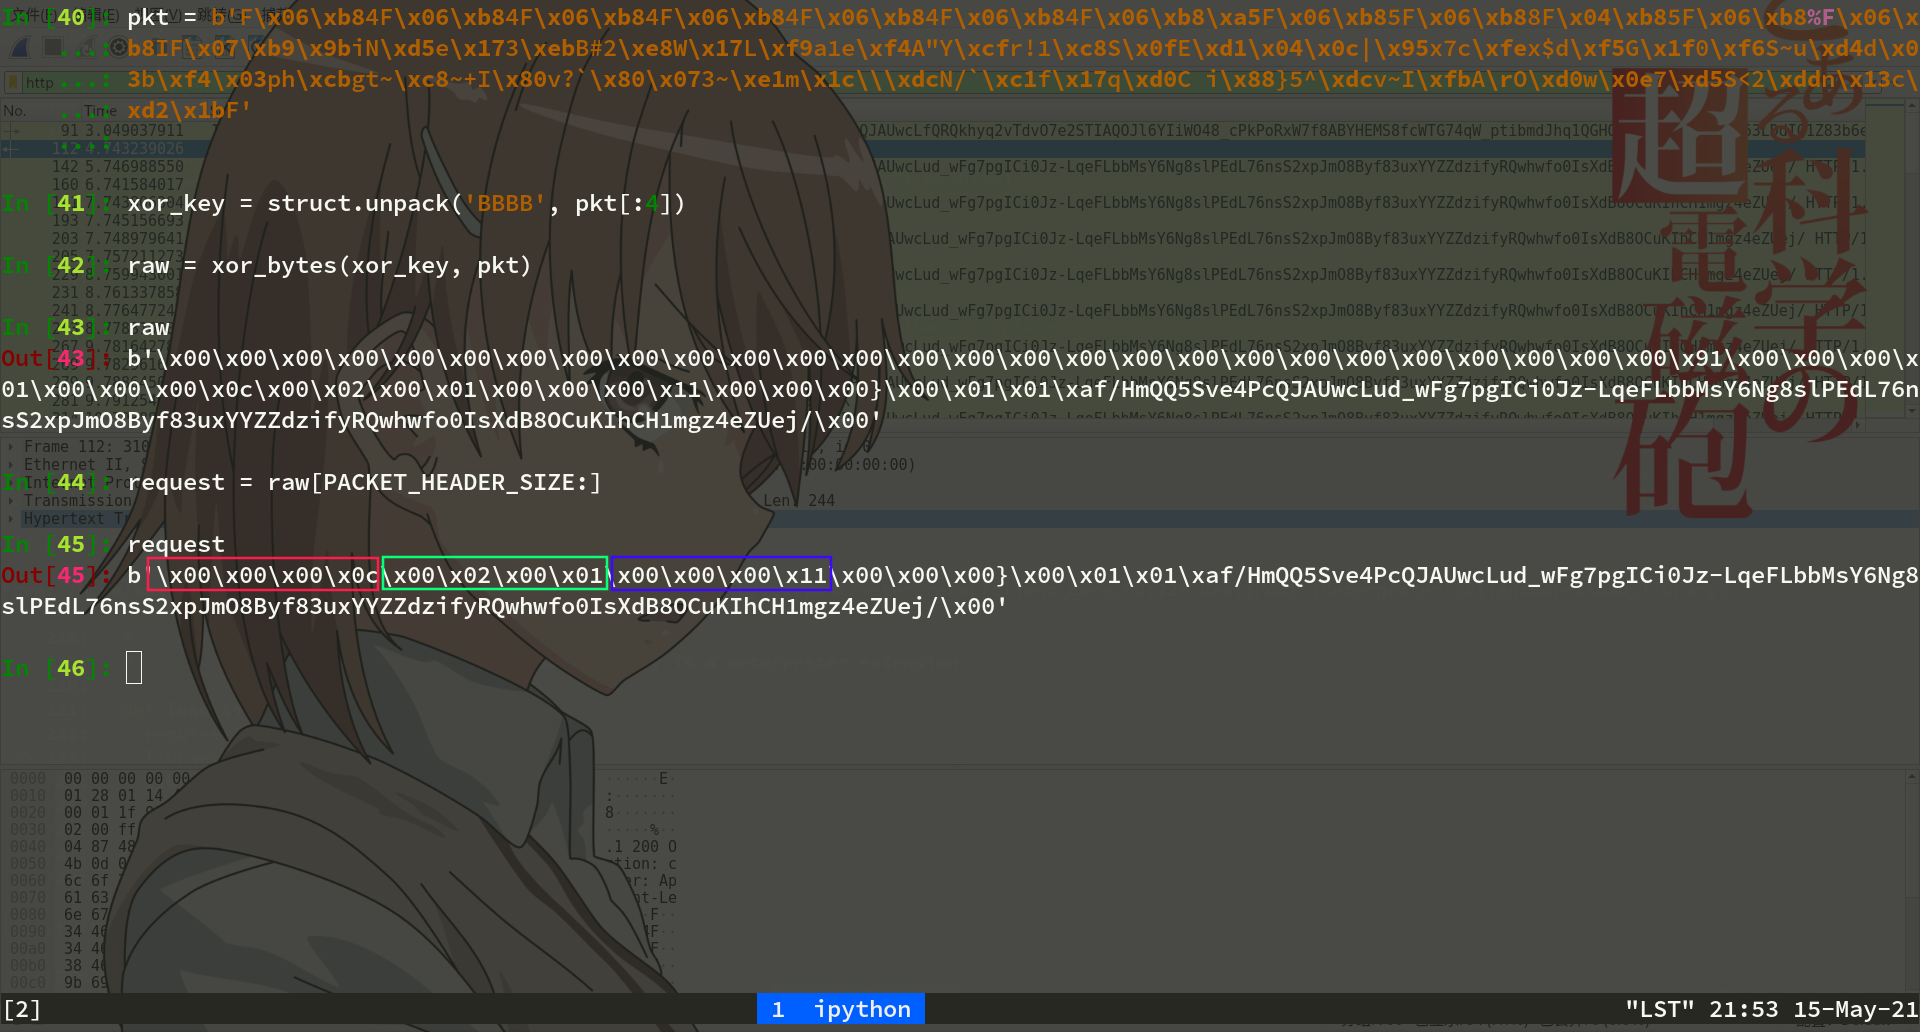Image resolution: width=1920 pixels, height=1032 pixels.
Task: Click the tmux status date '15-May-21'
Action: coord(1856,1009)
